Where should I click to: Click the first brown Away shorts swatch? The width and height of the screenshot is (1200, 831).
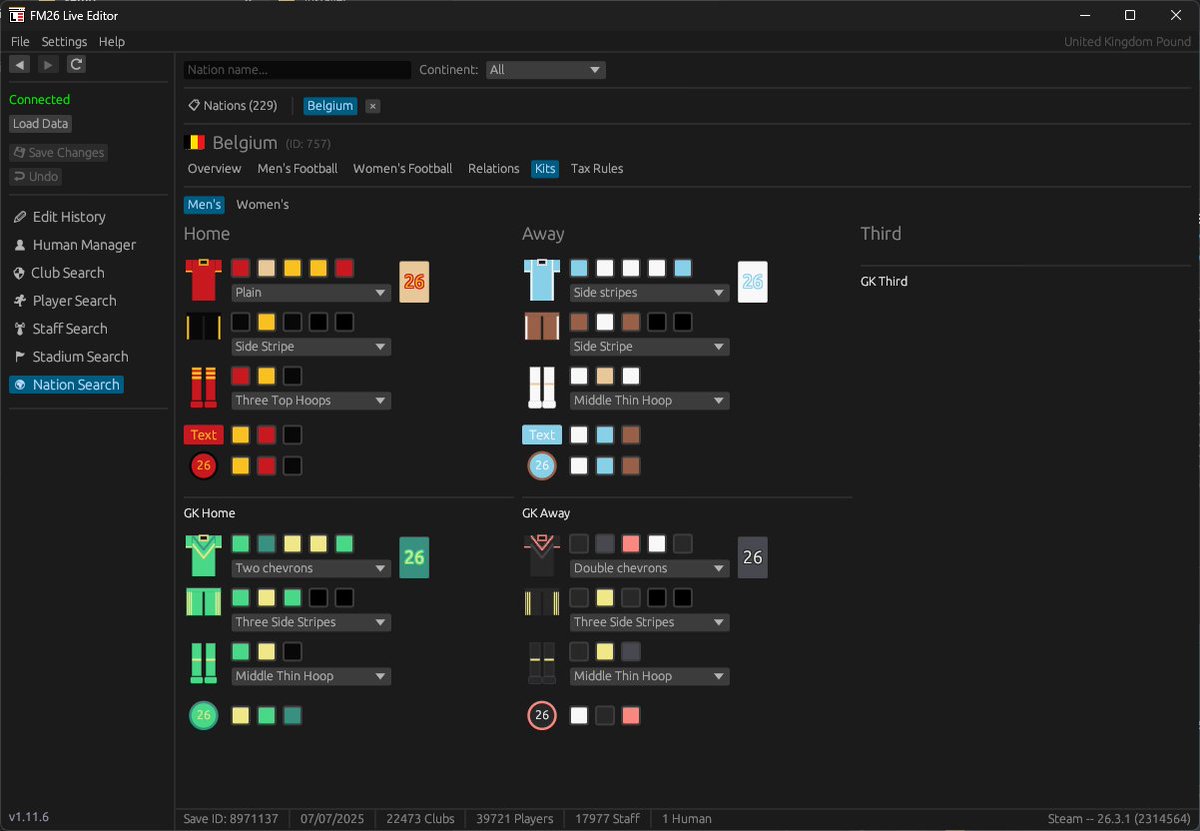pyautogui.click(x=579, y=323)
